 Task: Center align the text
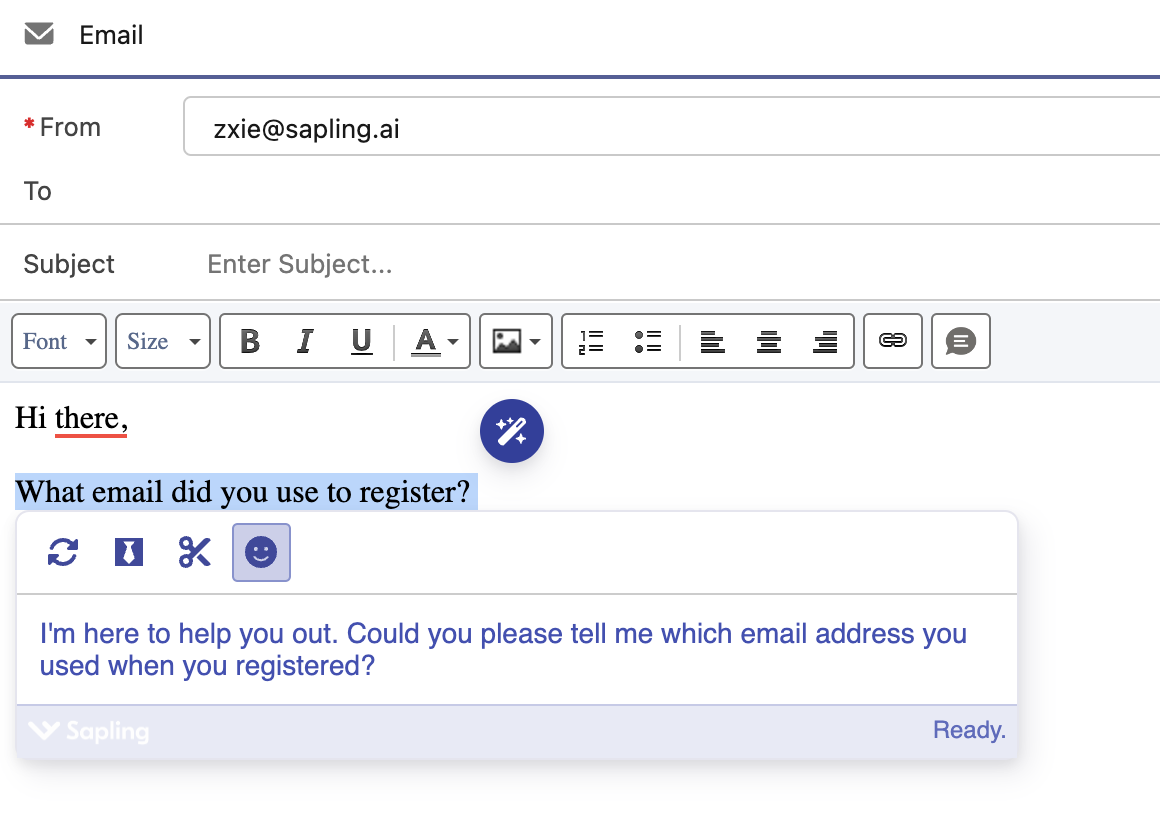coord(768,341)
